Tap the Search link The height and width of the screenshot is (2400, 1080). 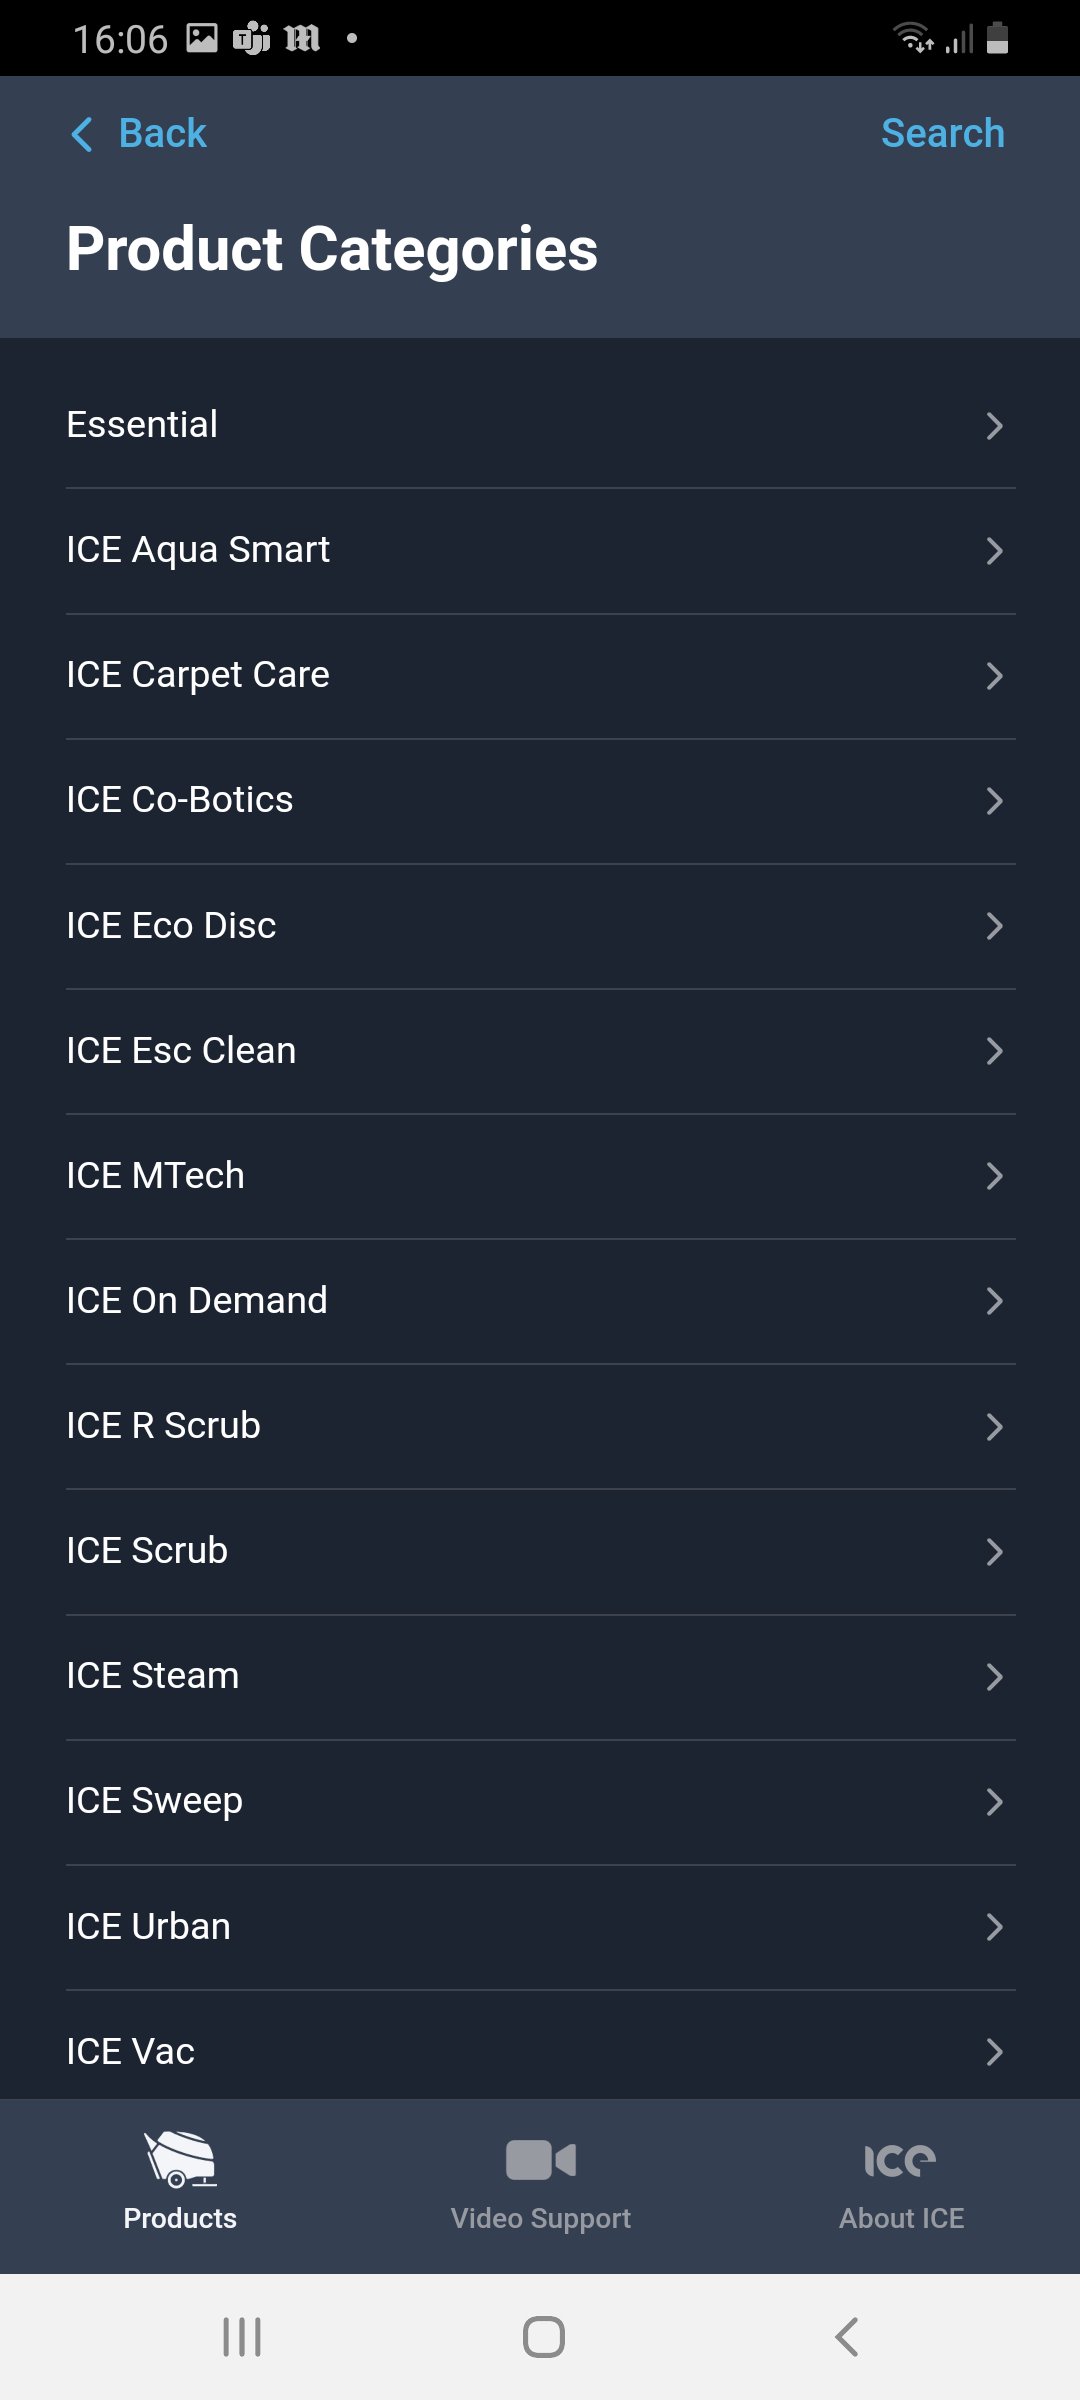tap(942, 133)
